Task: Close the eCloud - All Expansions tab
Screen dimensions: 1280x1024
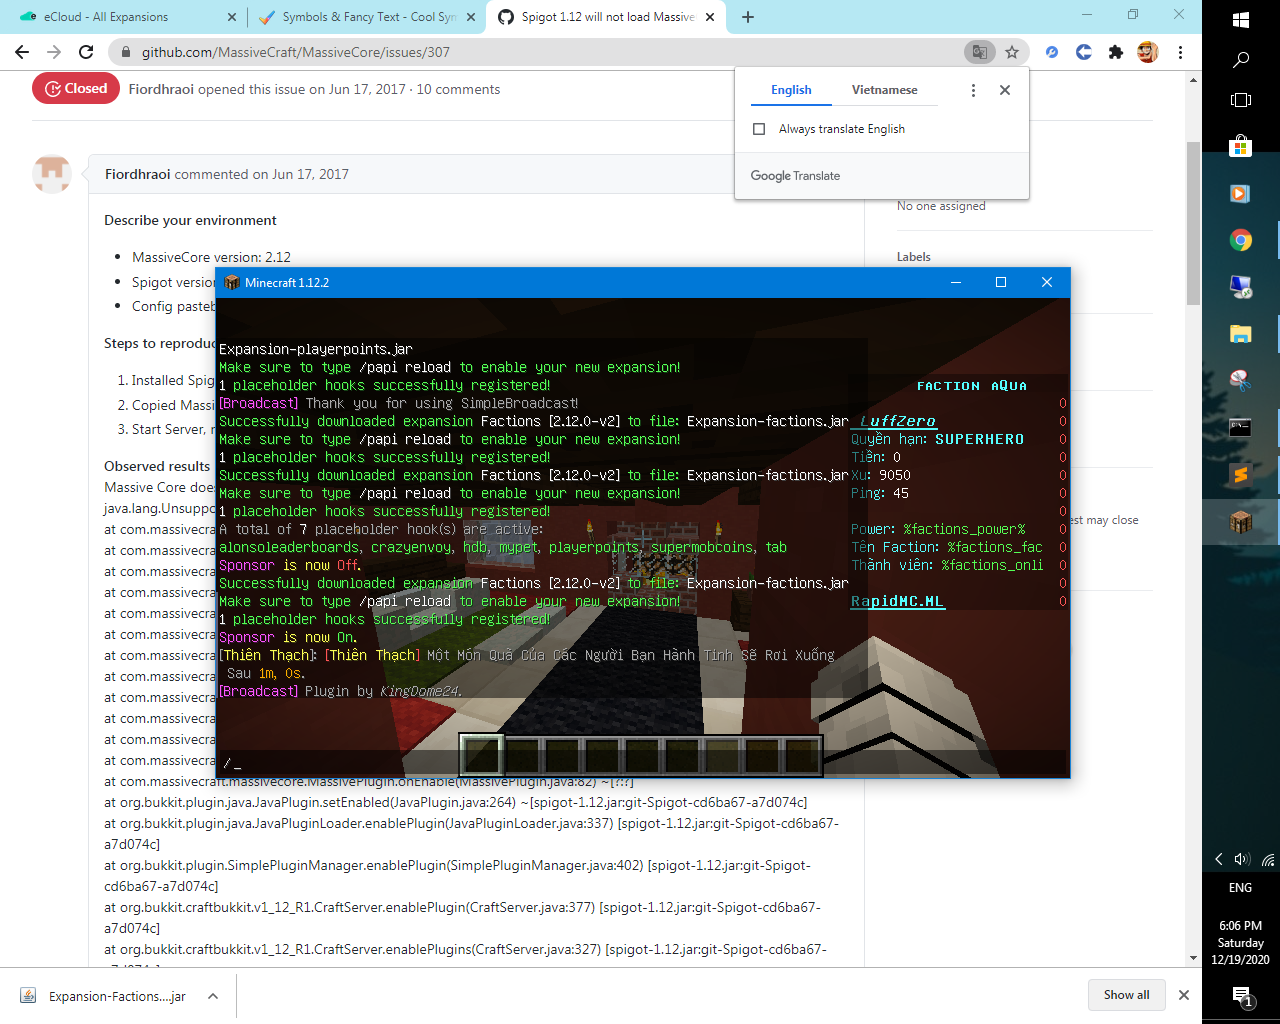Action: pyautogui.click(x=232, y=17)
